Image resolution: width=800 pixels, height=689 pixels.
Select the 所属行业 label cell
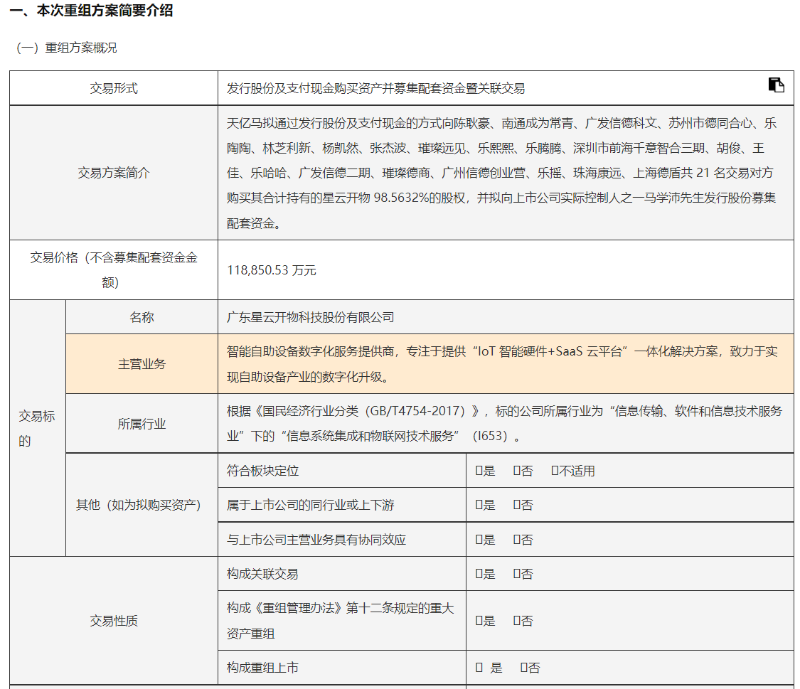[141, 423]
